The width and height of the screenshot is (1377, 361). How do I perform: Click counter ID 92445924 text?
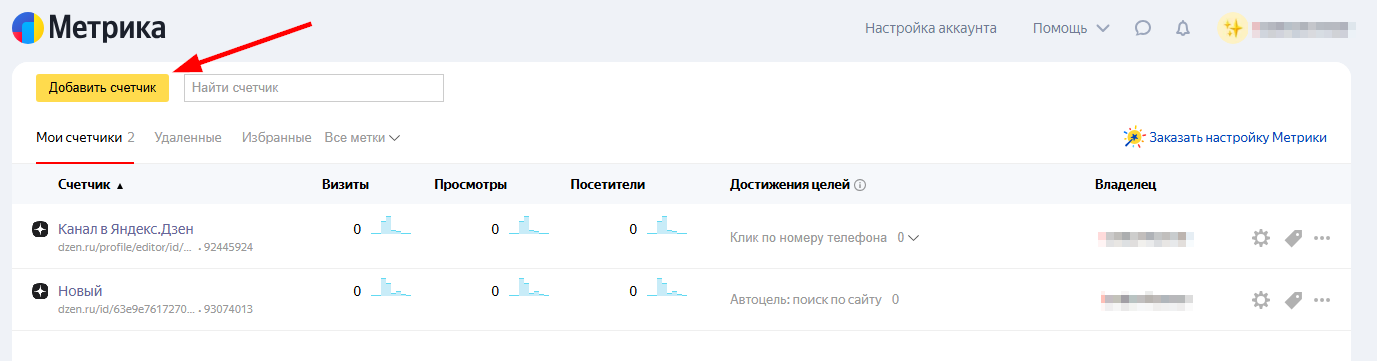point(228,247)
